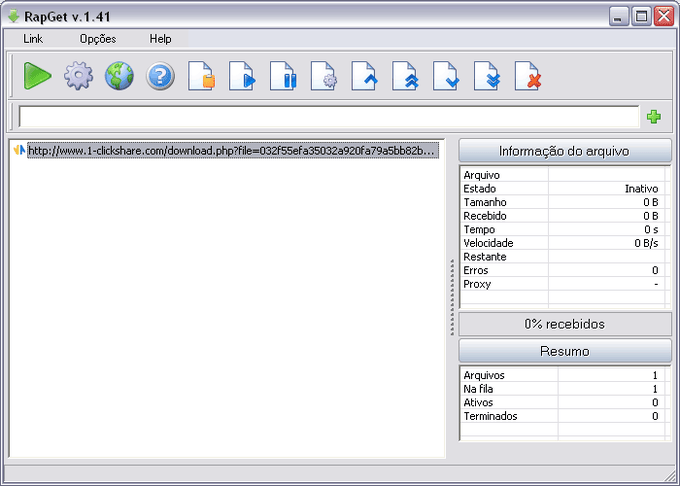This screenshot has width=680, height=486.
Task: Click the Ativos row in summary
Action: (x=562, y=402)
